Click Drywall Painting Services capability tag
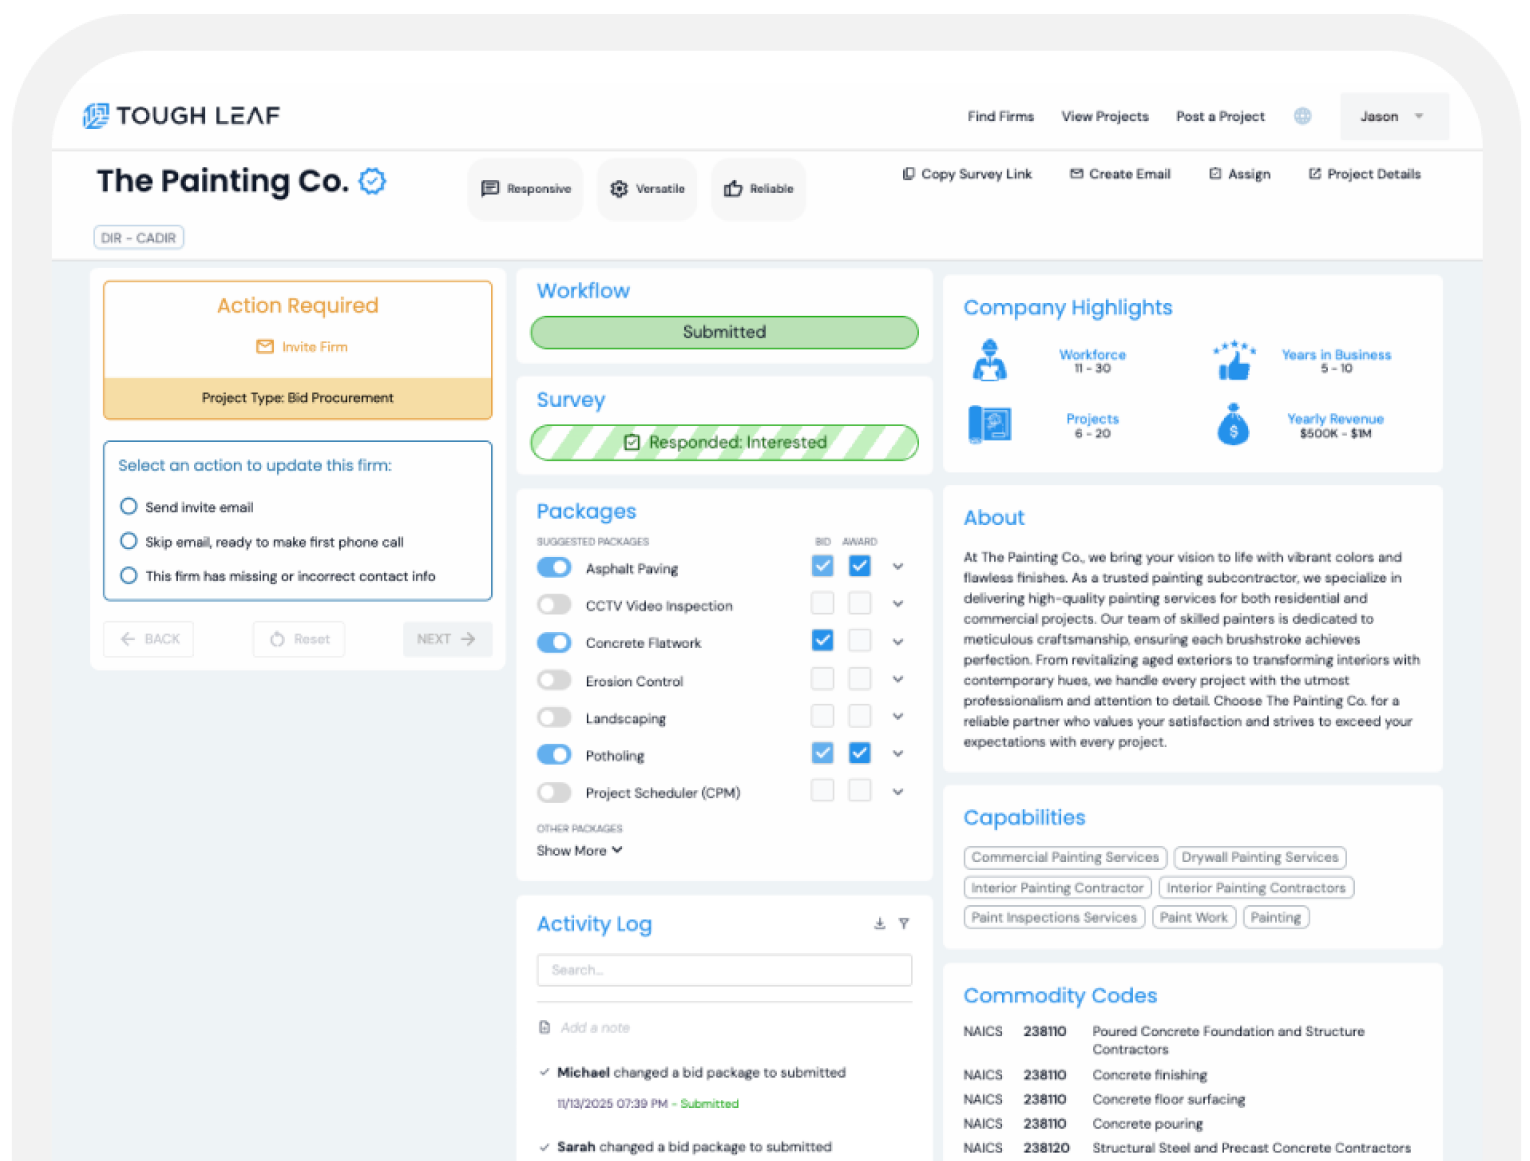 tap(1260, 857)
